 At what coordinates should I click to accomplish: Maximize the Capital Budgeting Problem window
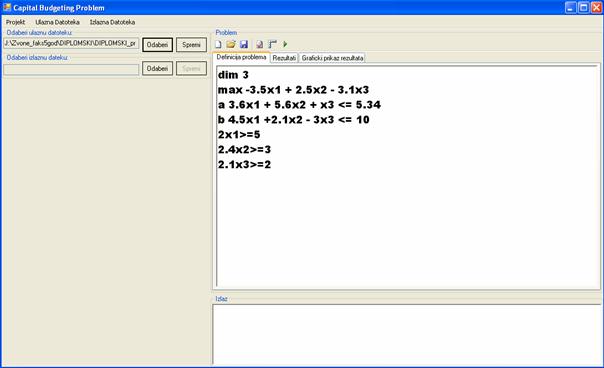coord(584,7)
